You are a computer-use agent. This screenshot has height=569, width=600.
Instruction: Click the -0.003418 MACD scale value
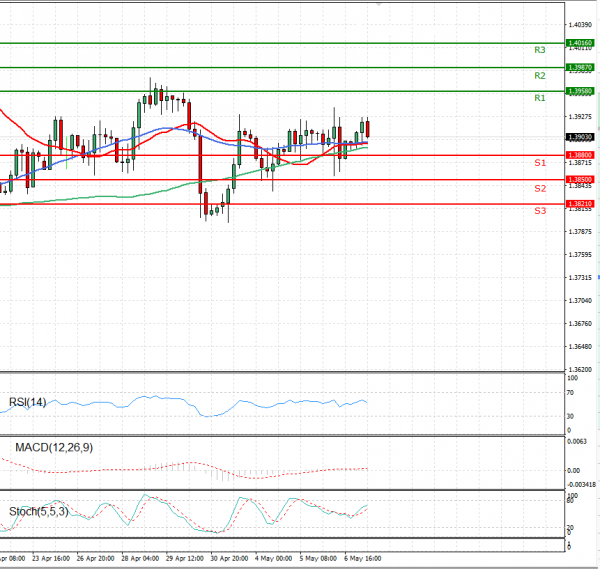tap(581, 485)
